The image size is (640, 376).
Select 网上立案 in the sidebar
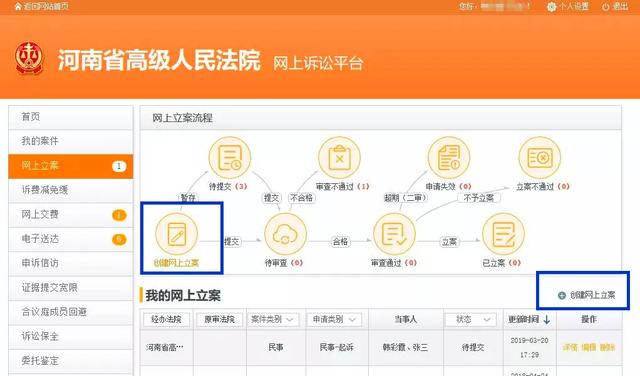(71, 166)
